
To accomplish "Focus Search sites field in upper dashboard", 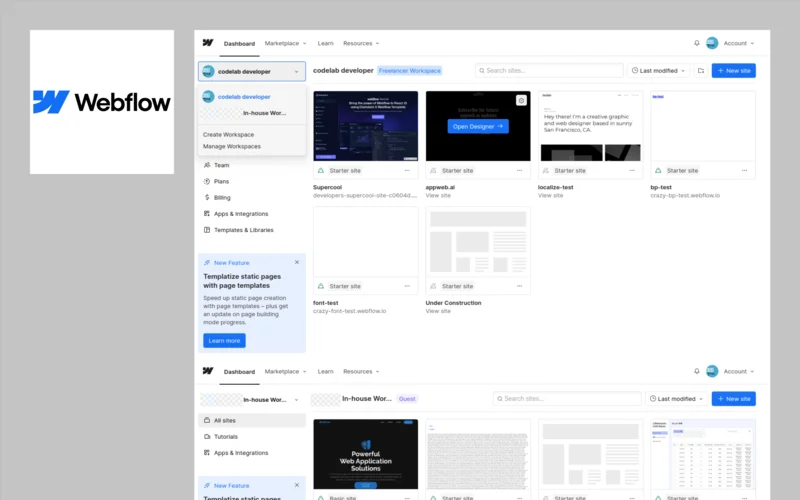I will coord(549,70).
